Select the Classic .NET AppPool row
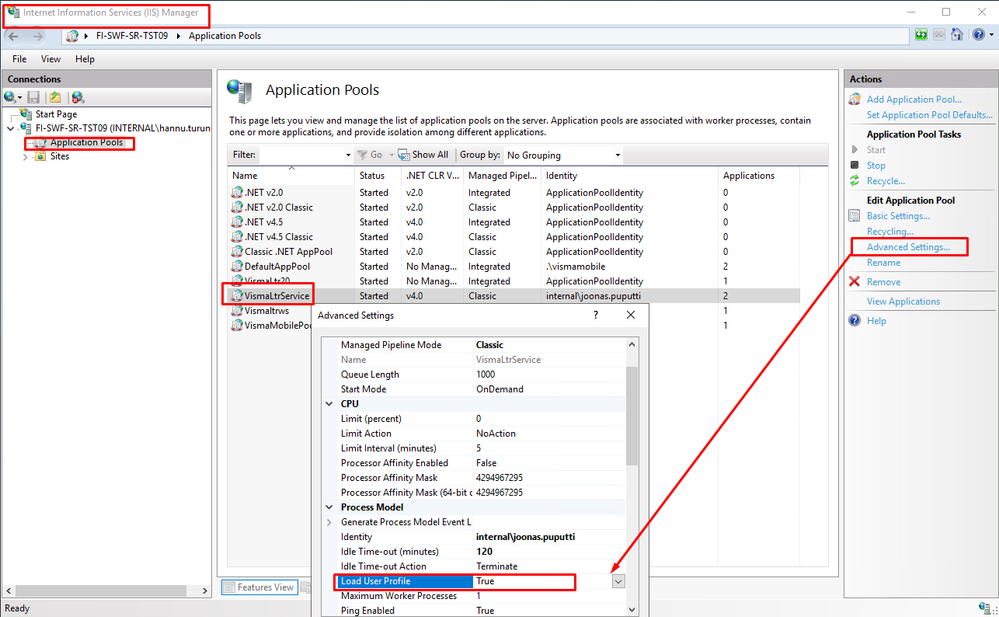Screen dimensions: 999x617 click(514, 252)
